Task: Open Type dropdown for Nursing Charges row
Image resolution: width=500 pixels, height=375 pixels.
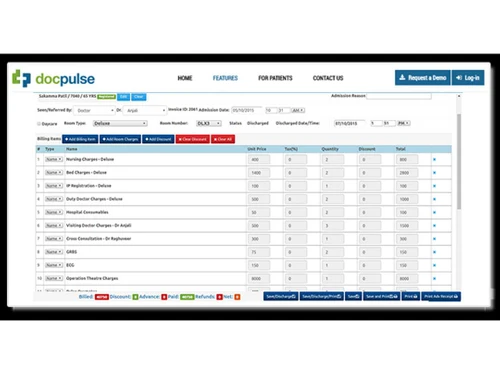Action: tap(54, 159)
